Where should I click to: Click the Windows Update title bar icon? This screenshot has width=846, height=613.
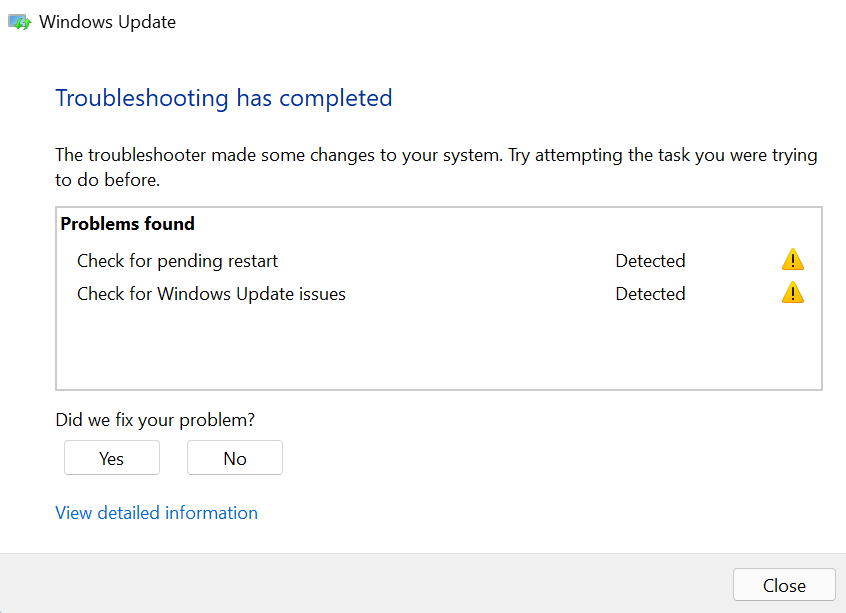(x=20, y=22)
